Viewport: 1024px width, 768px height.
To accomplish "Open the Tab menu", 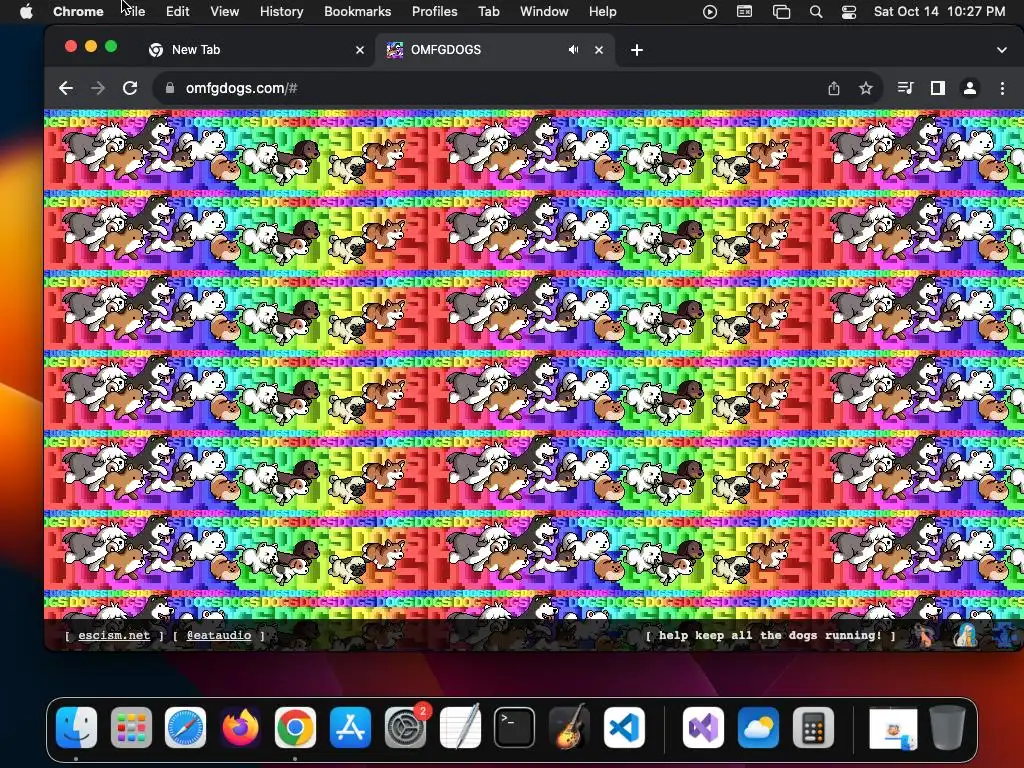I will [488, 12].
